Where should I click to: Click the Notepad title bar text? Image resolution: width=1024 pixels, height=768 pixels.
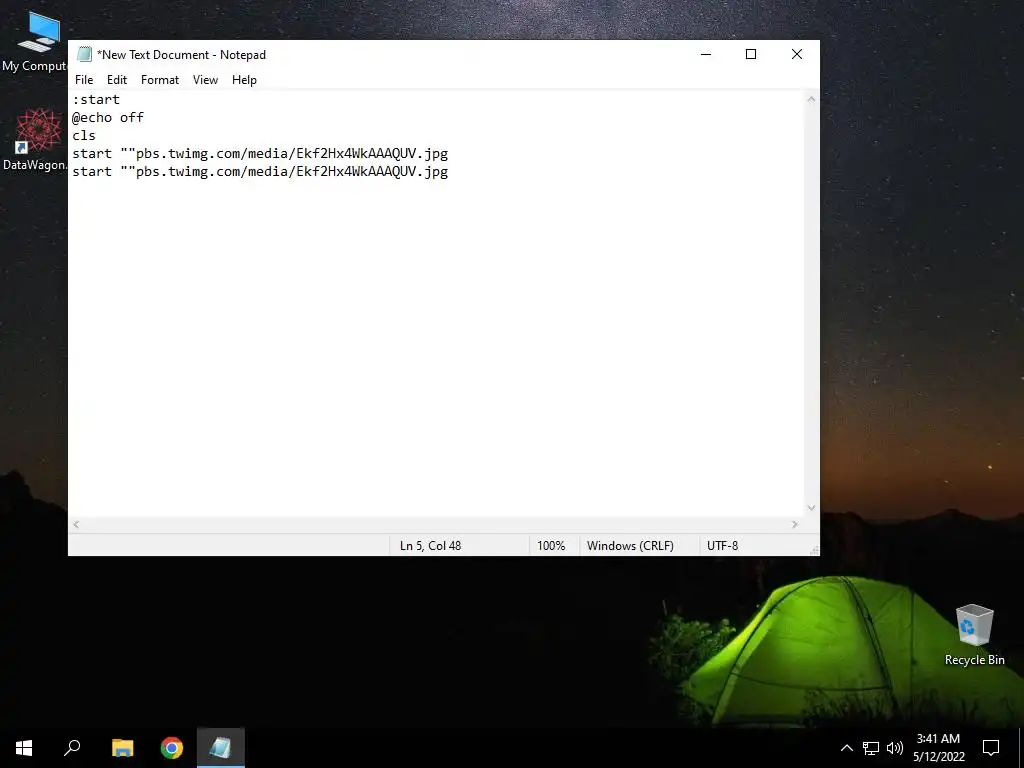tap(182, 55)
